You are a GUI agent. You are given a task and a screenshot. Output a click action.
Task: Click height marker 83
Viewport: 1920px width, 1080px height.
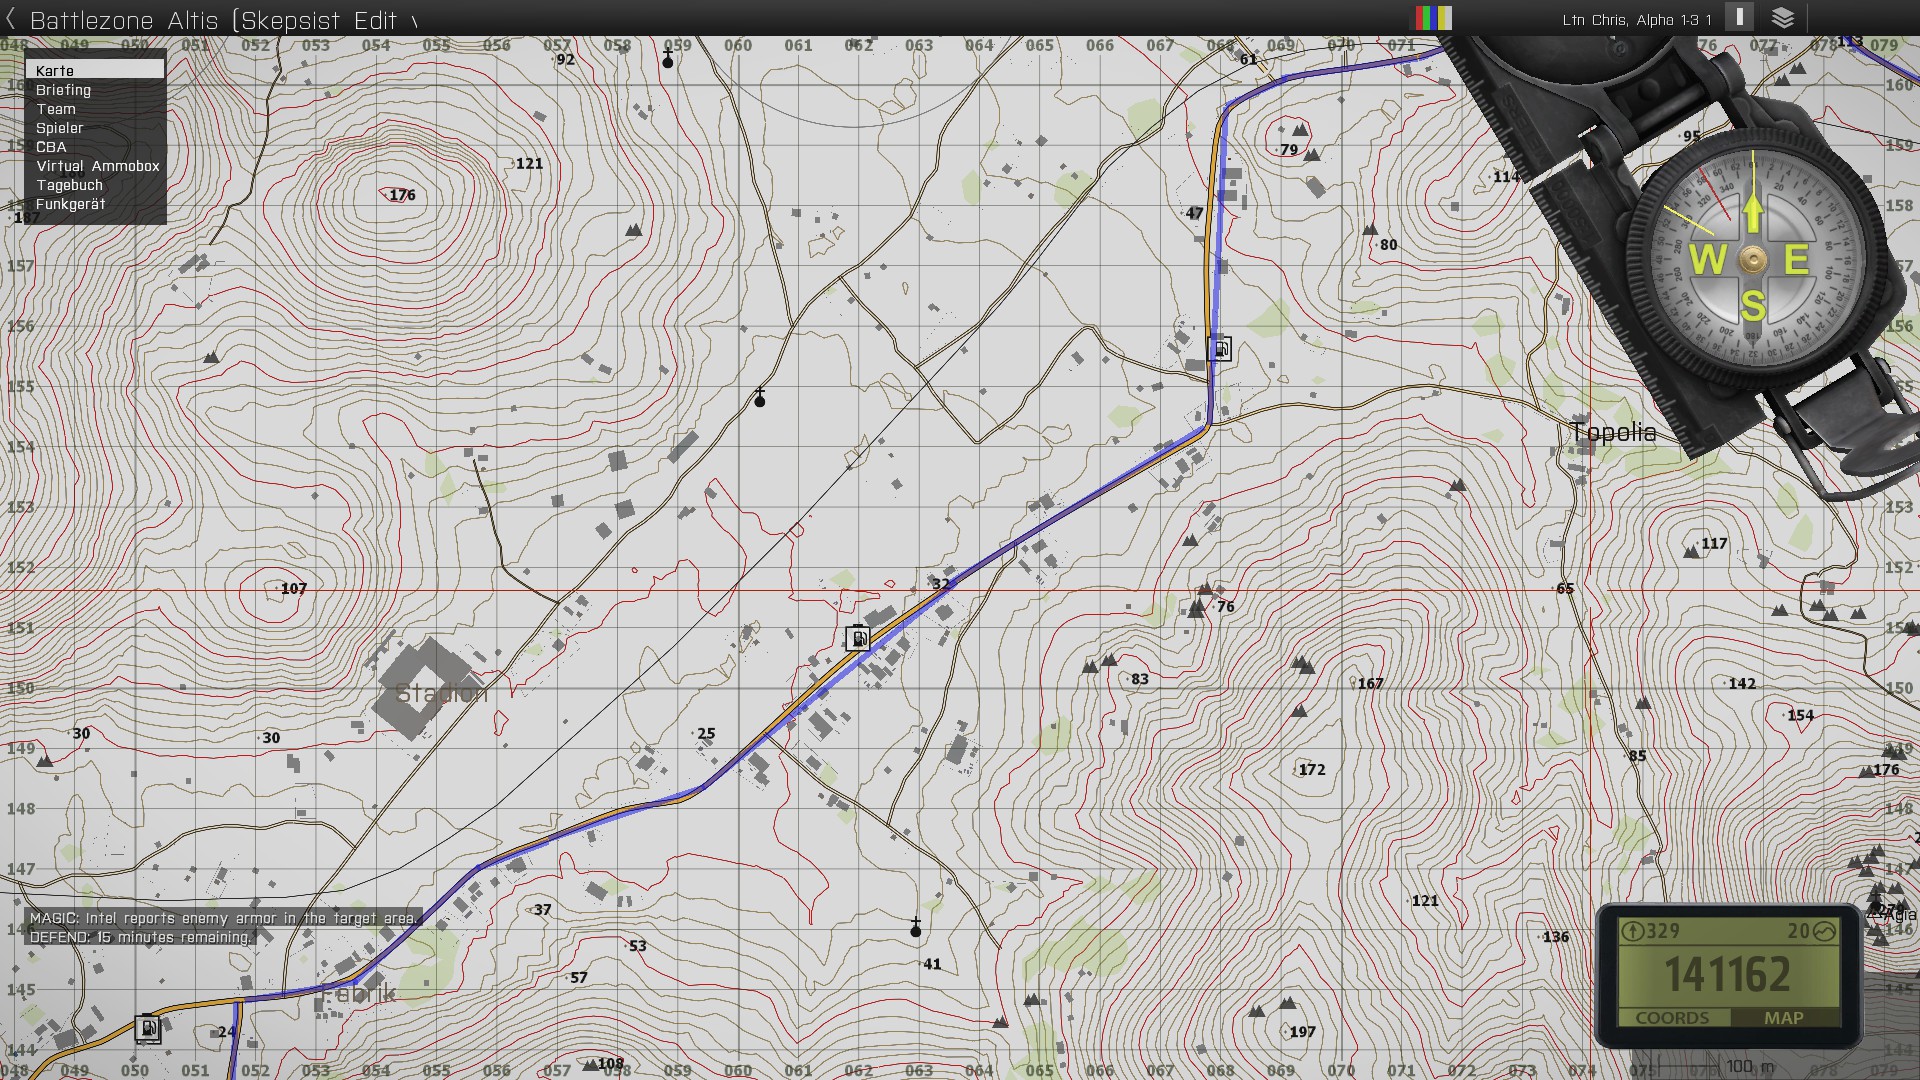[x=1139, y=679]
